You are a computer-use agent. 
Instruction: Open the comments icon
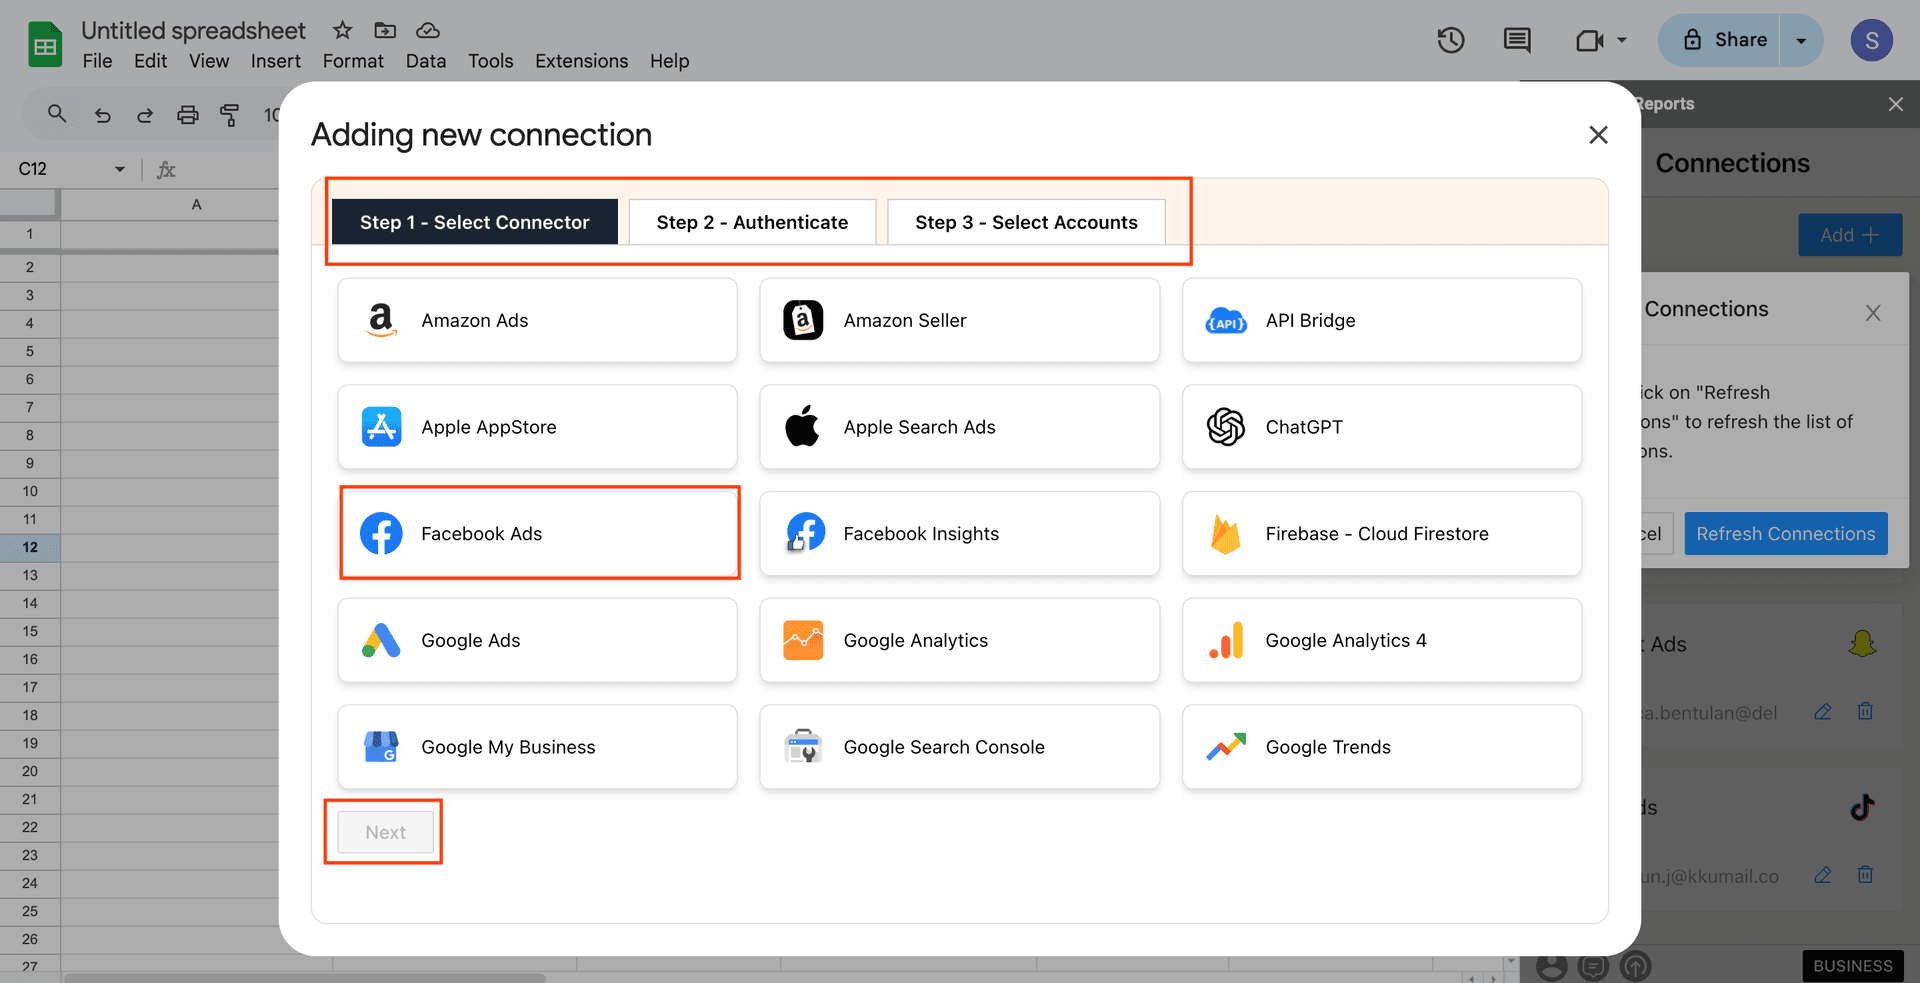point(1517,40)
